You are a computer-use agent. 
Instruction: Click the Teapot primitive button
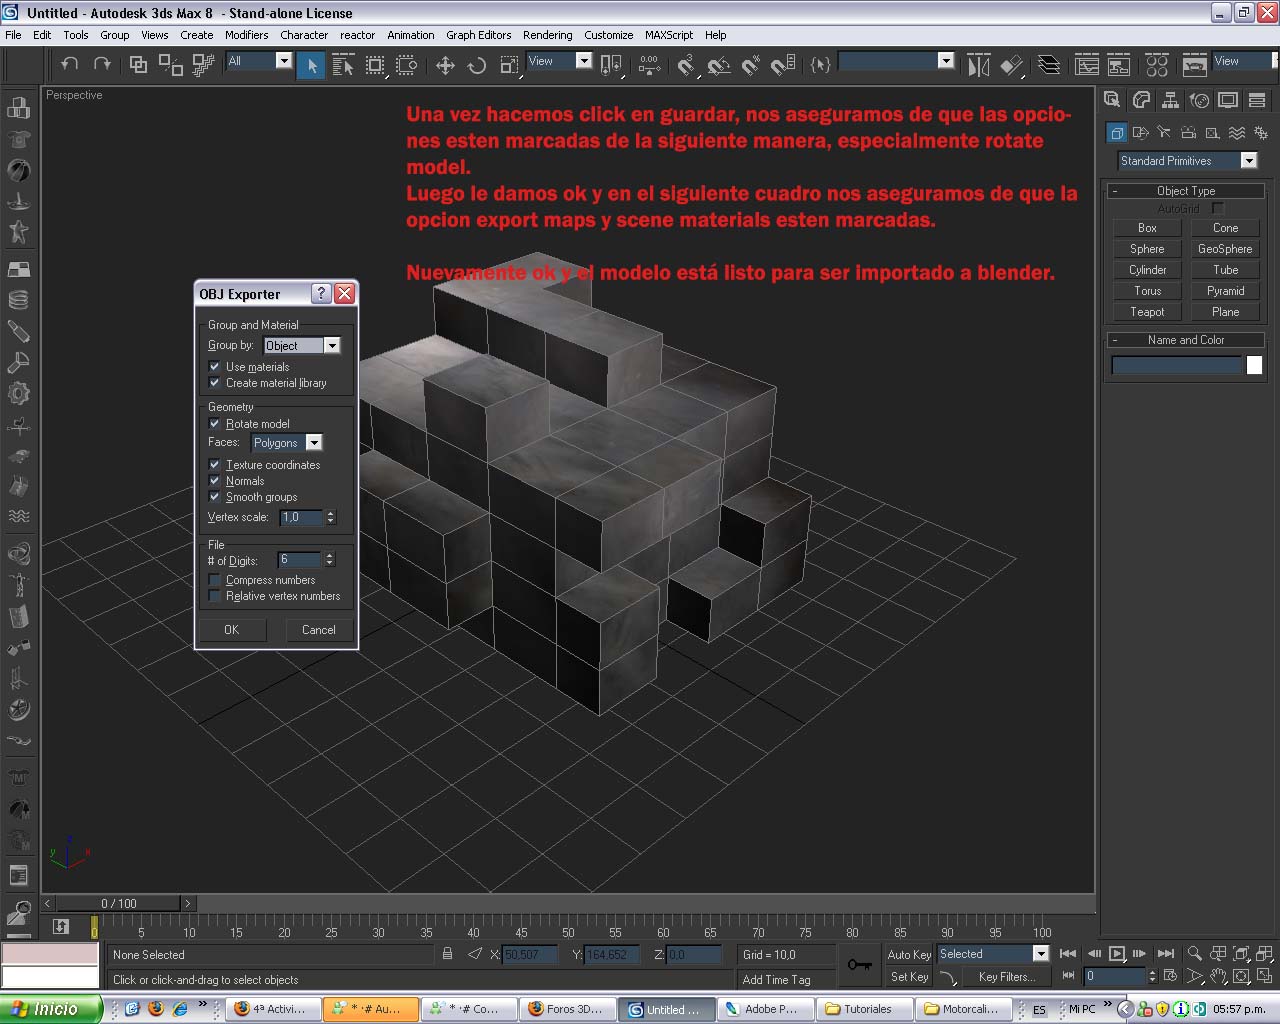[1147, 312]
